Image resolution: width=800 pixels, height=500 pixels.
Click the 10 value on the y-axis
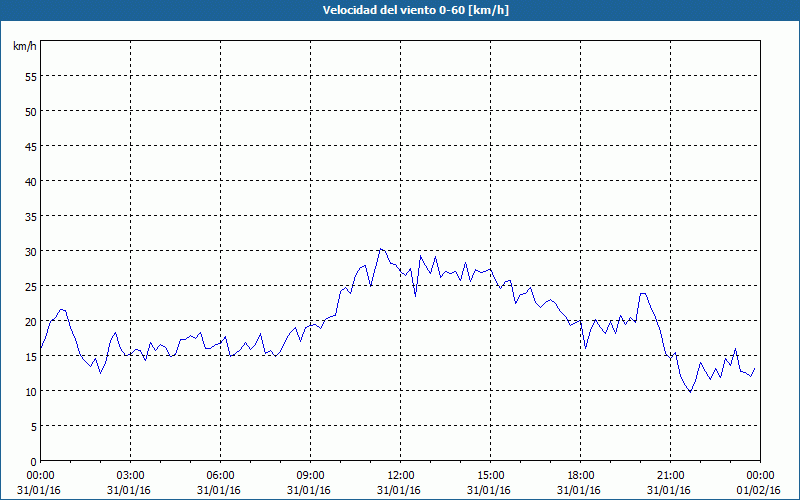(x=31, y=391)
